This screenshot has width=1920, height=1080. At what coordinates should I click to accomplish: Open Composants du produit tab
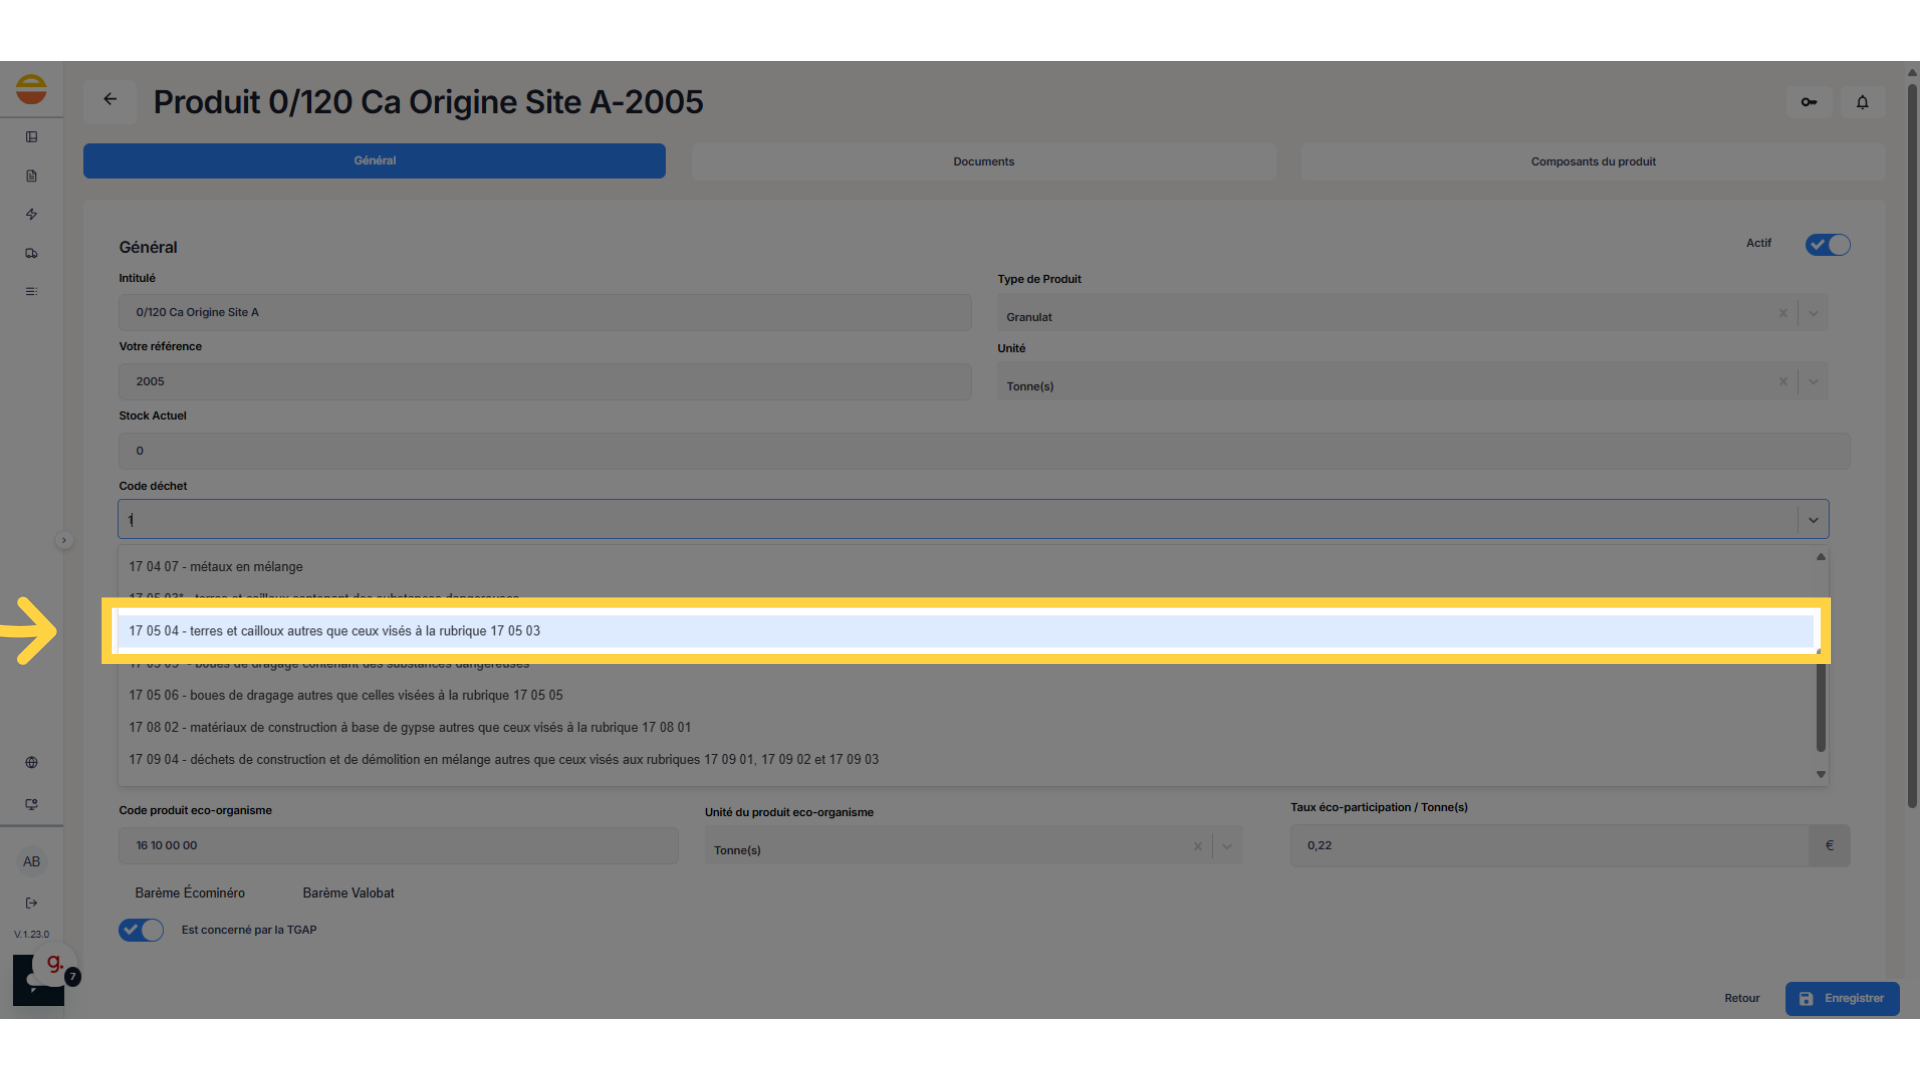[x=1593, y=161]
